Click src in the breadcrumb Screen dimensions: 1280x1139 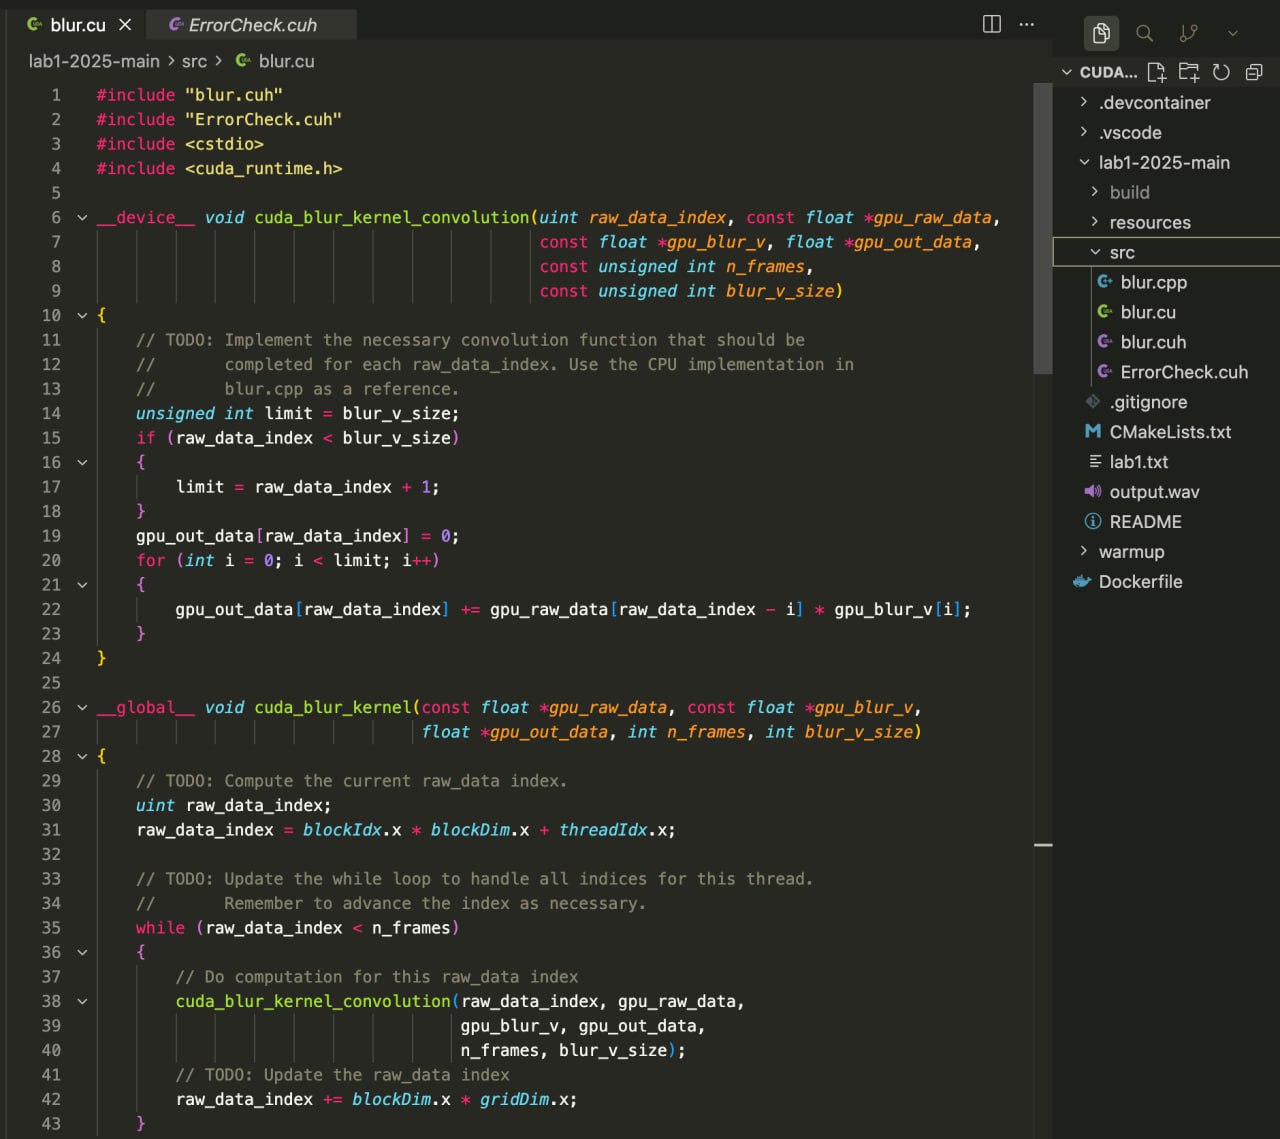(x=194, y=61)
